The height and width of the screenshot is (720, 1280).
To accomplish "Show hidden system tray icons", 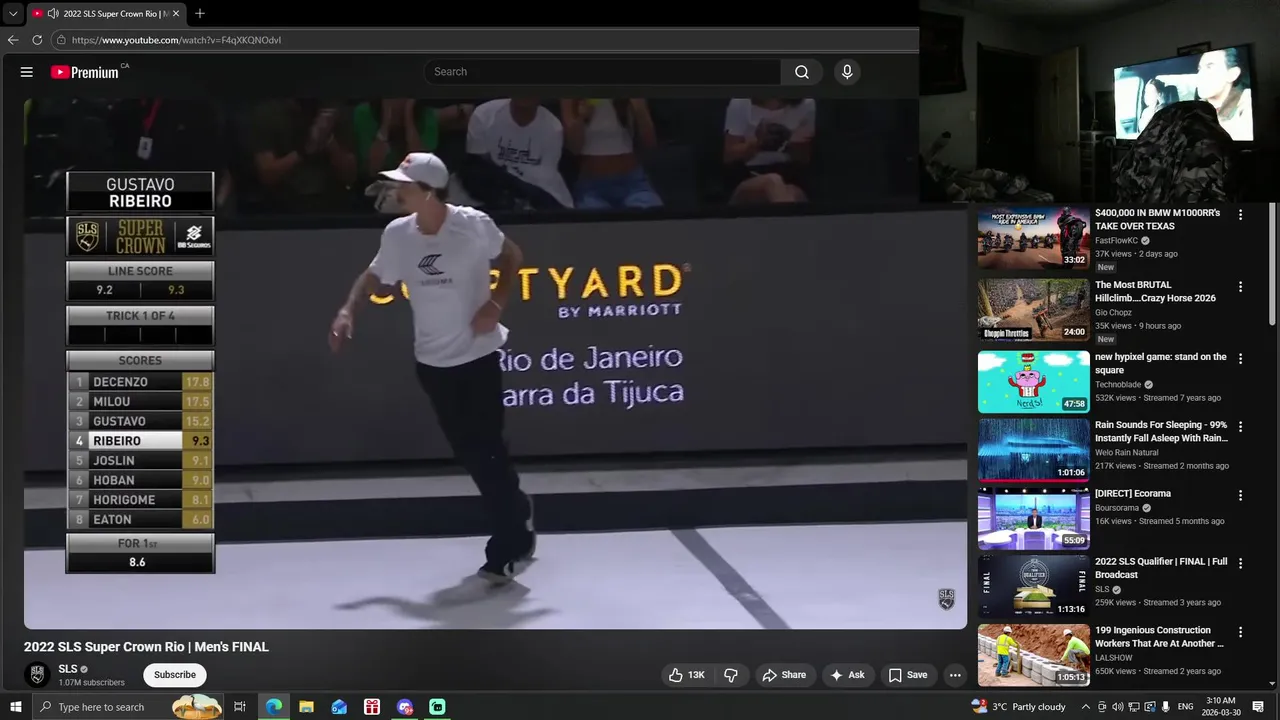I will (1086, 707).
